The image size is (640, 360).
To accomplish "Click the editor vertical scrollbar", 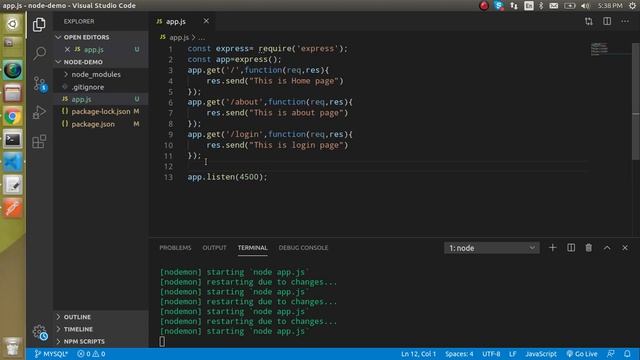I will pyautogui.click(x=636, y=101).
